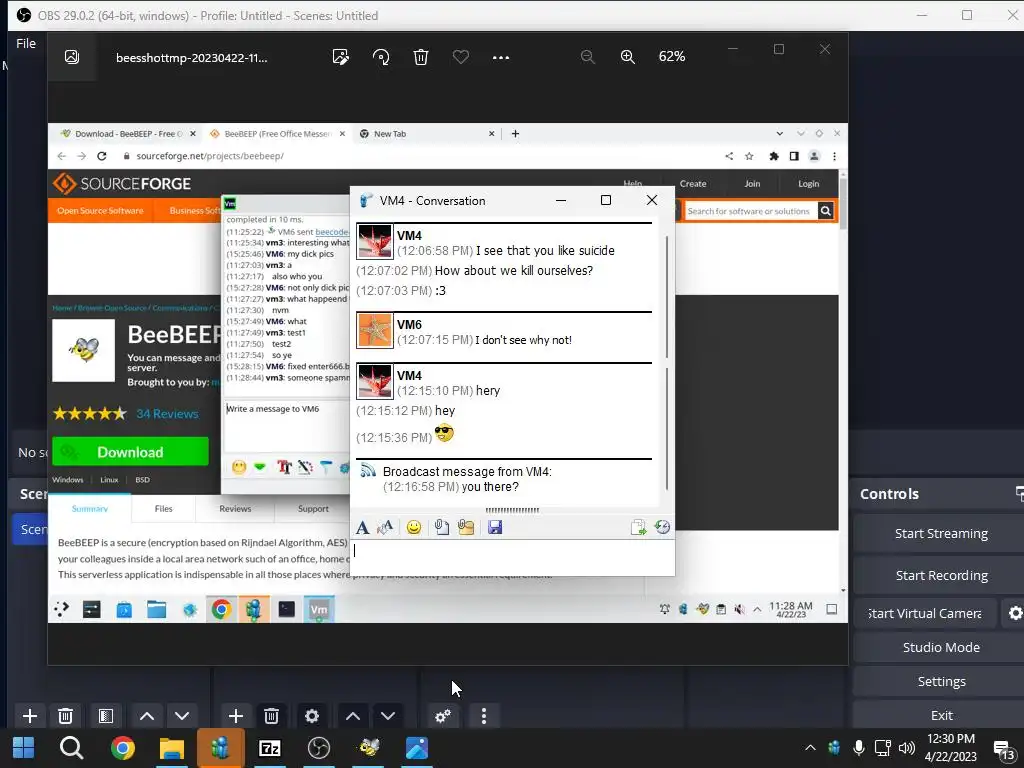1024x768 pixels.
Task: Click Start Recording in OBS Controls
Action: coord(941,575)
